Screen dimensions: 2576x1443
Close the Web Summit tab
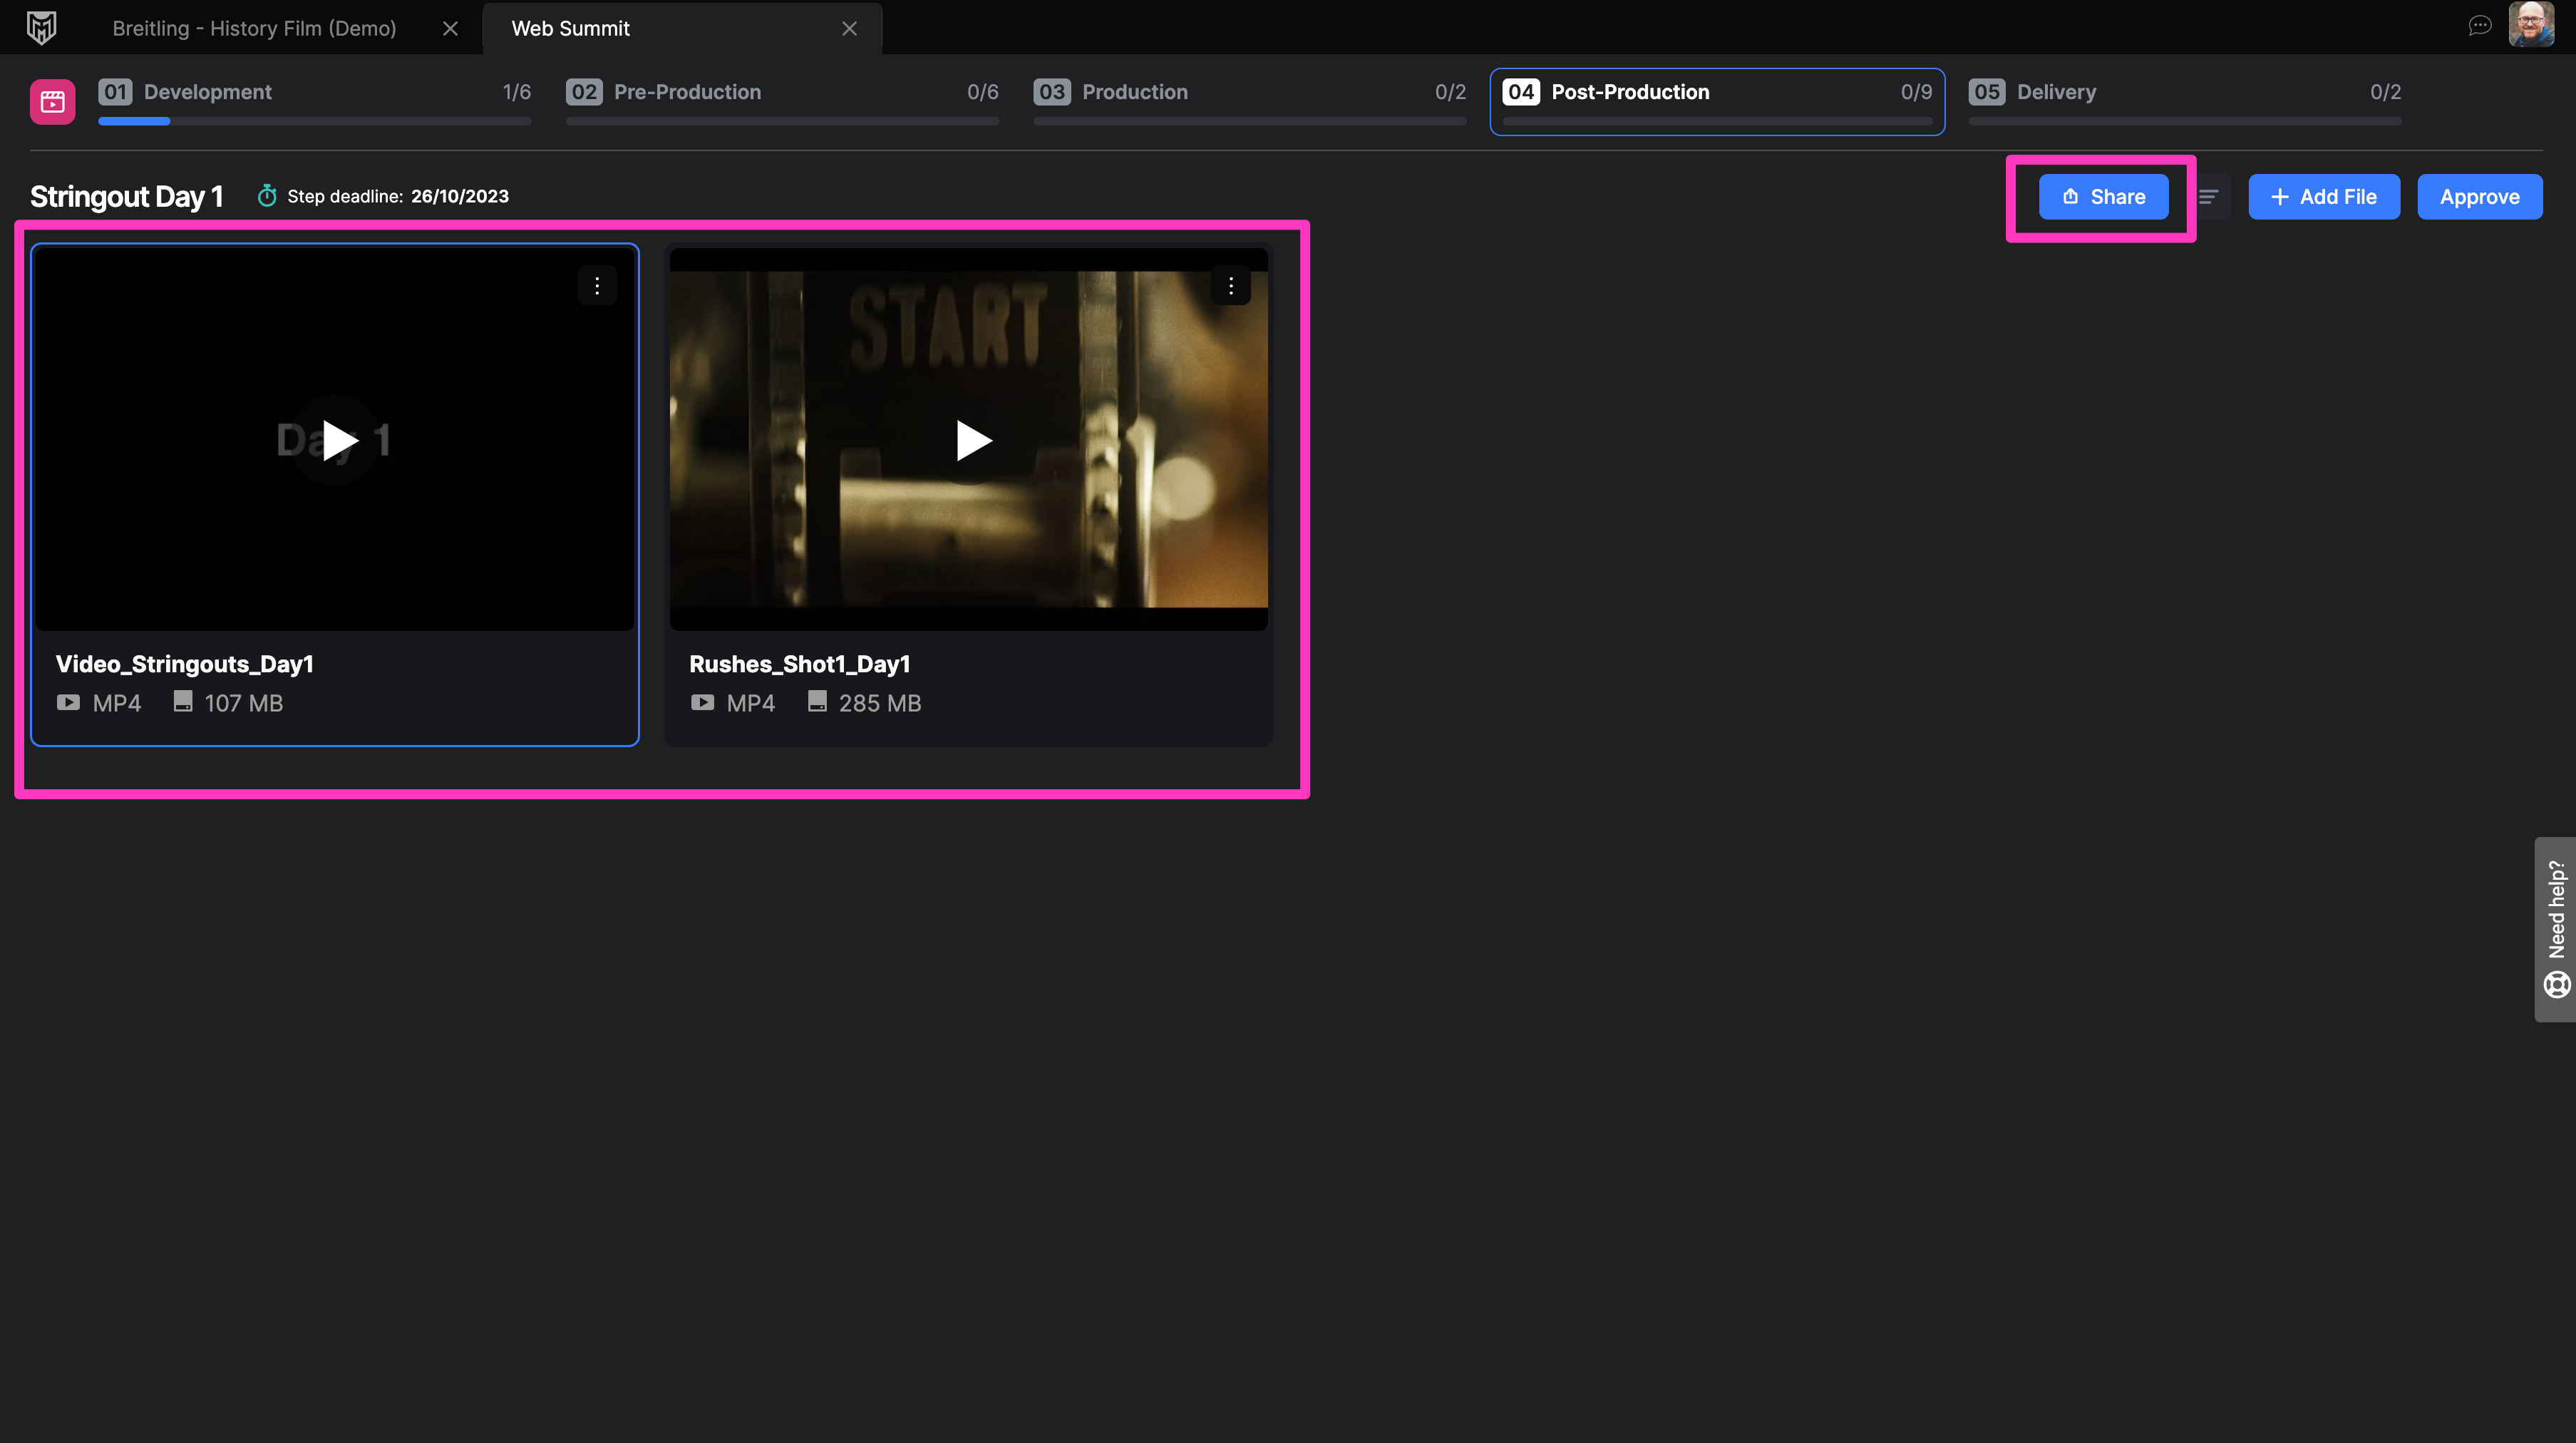pos(849,29)
